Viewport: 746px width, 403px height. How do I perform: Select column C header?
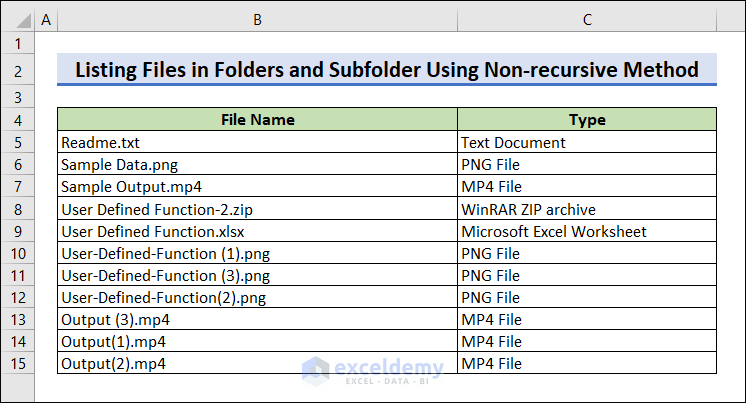pos(587,19)
